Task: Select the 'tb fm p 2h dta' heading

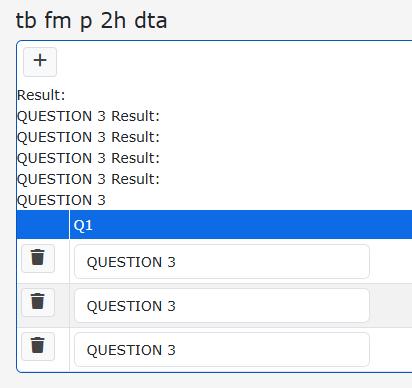Action: [91, 21]
